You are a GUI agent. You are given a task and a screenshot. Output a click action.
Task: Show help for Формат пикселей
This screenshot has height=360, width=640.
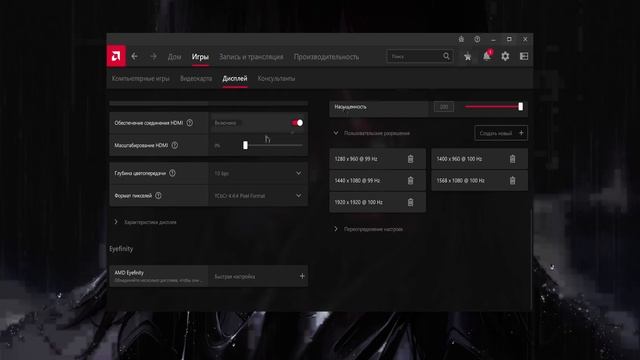158,196
